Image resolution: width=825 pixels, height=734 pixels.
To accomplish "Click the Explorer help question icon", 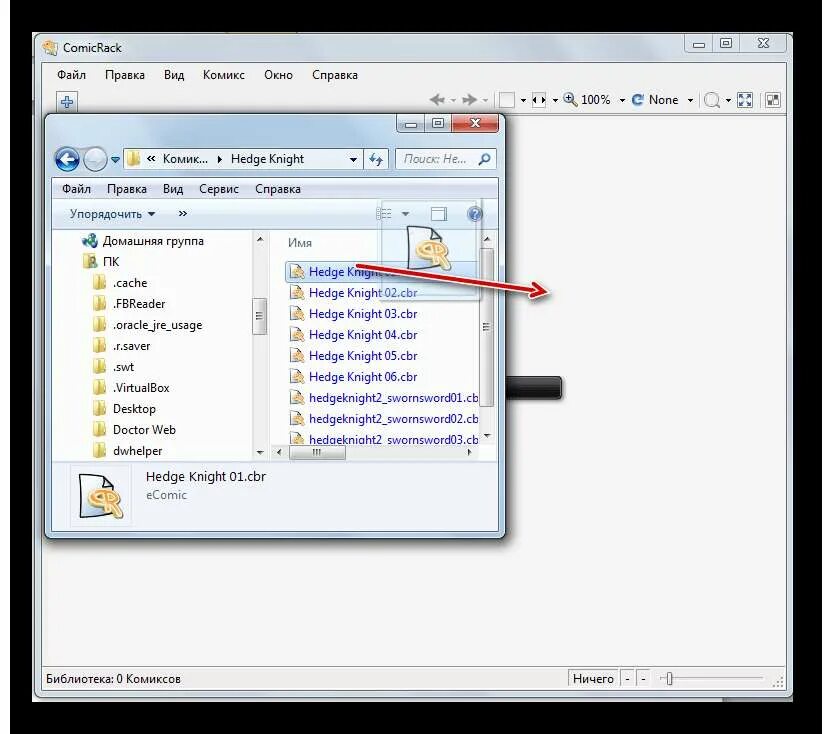I will 475,214.
